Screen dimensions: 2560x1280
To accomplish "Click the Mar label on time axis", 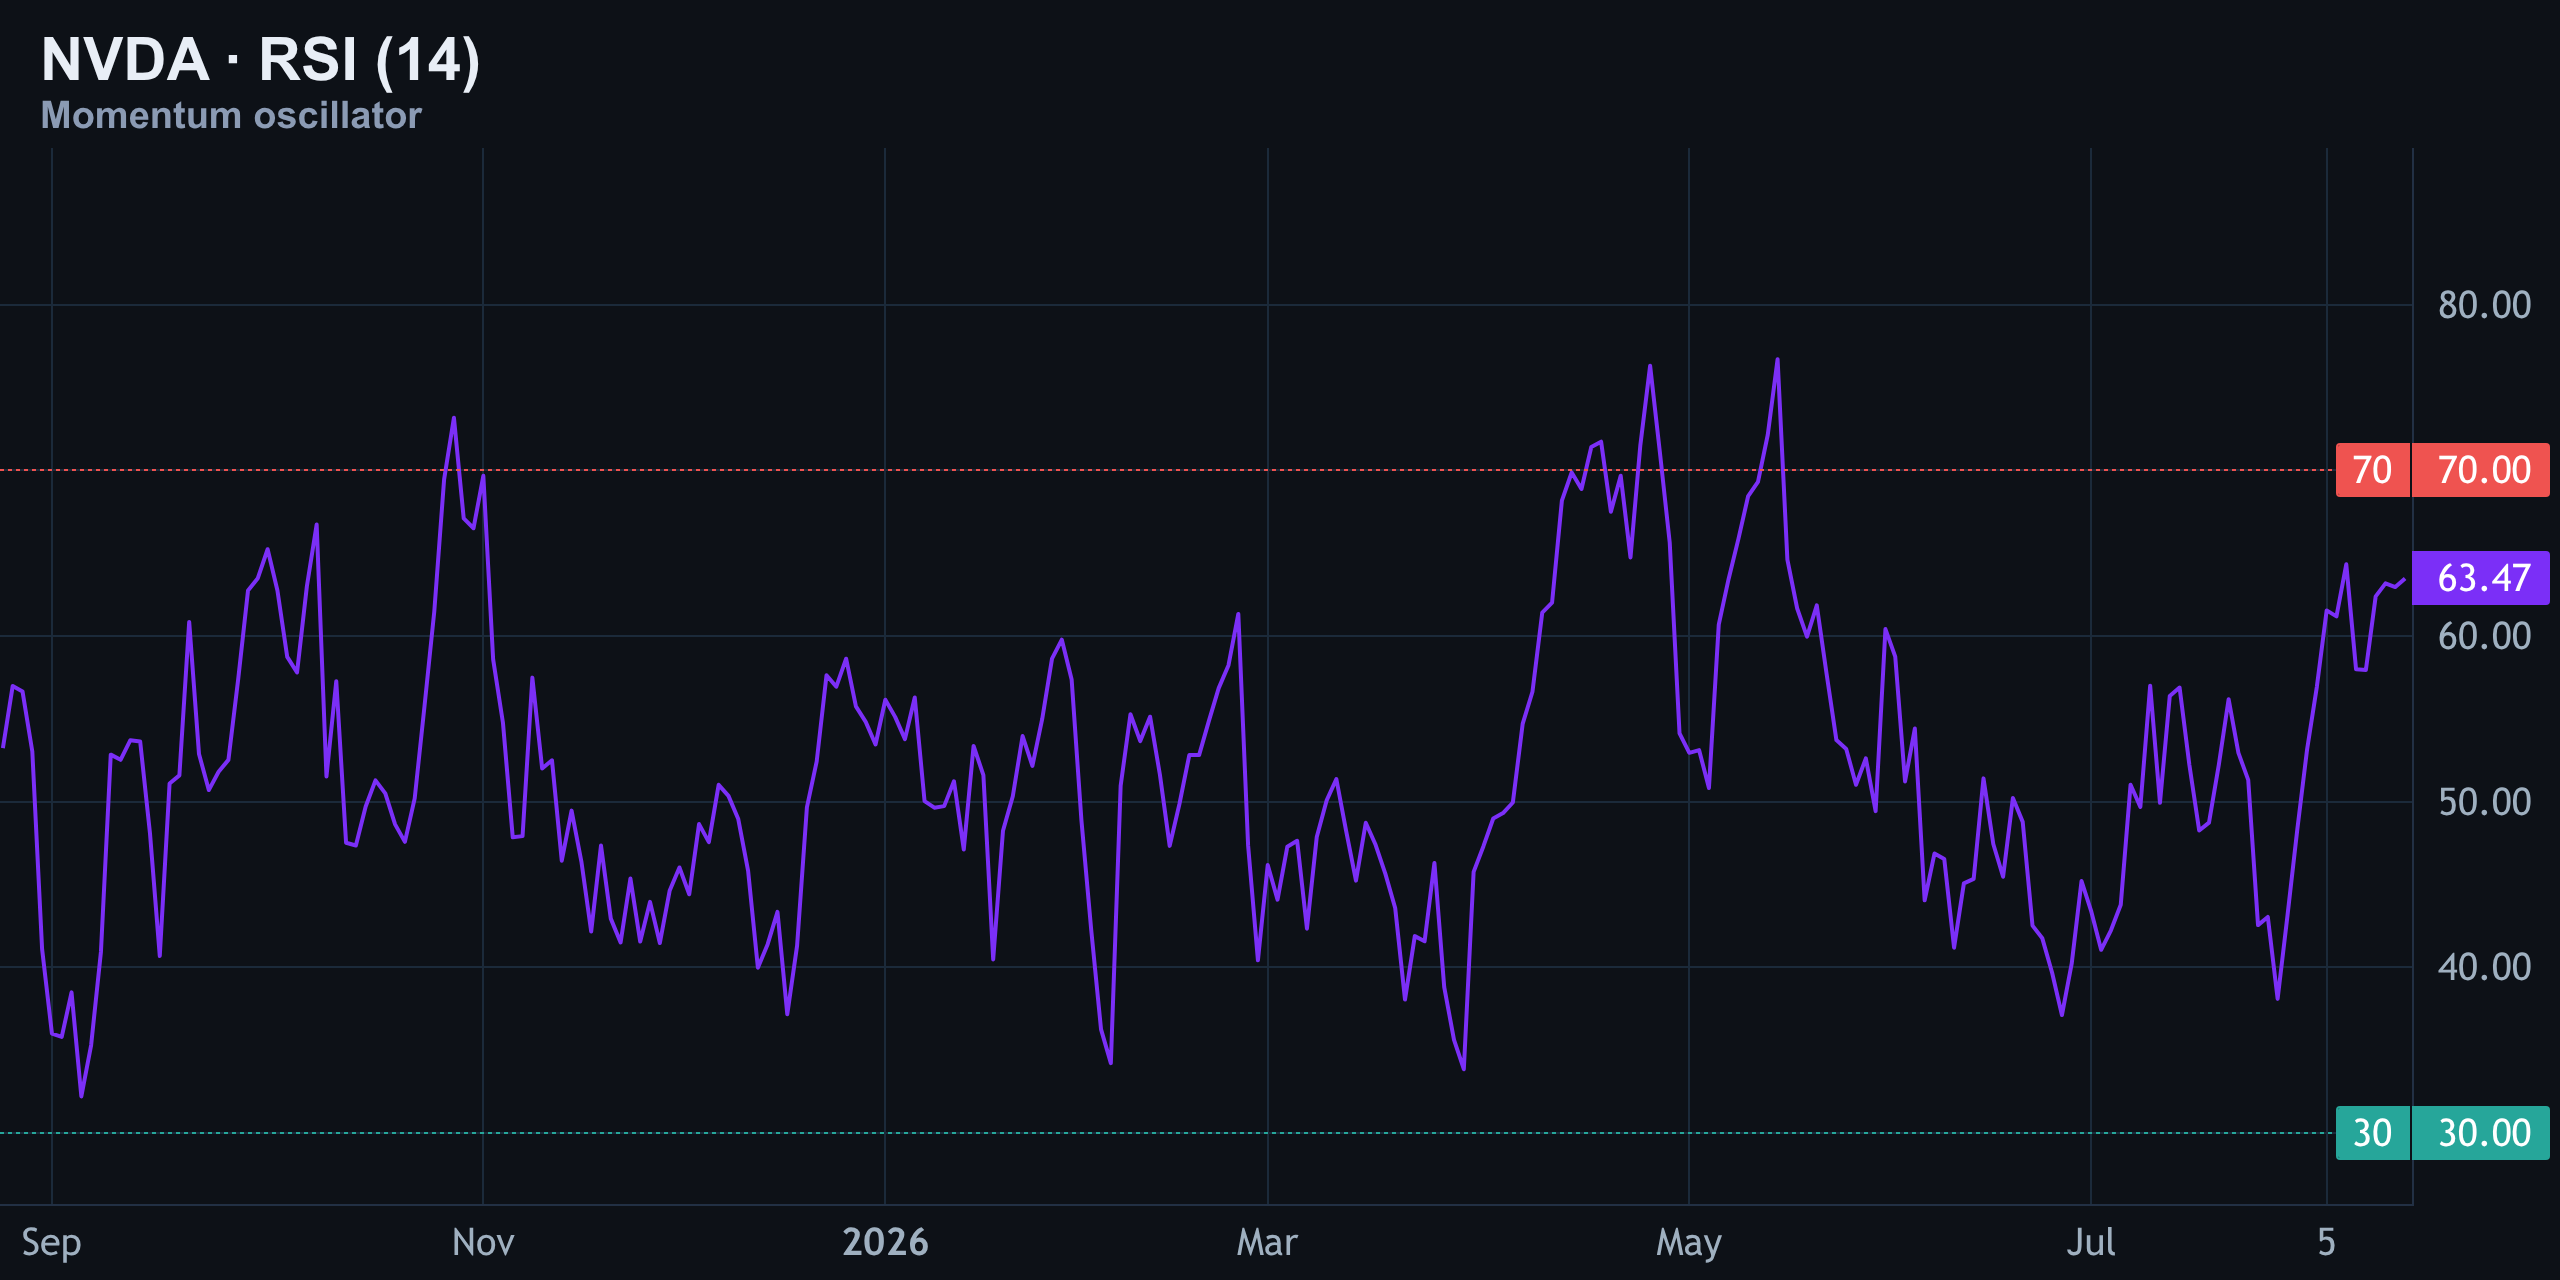I will coord(1267,1243).
